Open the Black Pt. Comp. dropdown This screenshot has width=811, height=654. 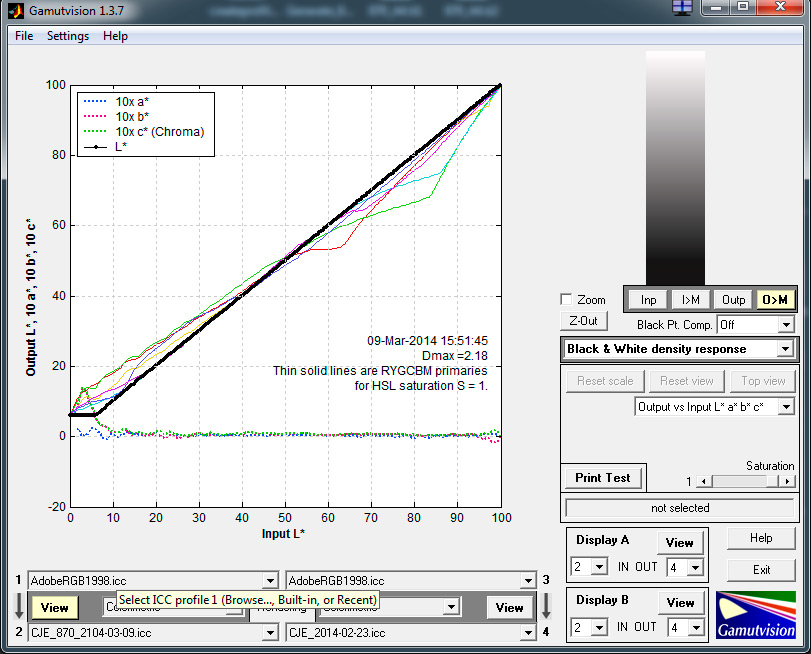[785, 325]
